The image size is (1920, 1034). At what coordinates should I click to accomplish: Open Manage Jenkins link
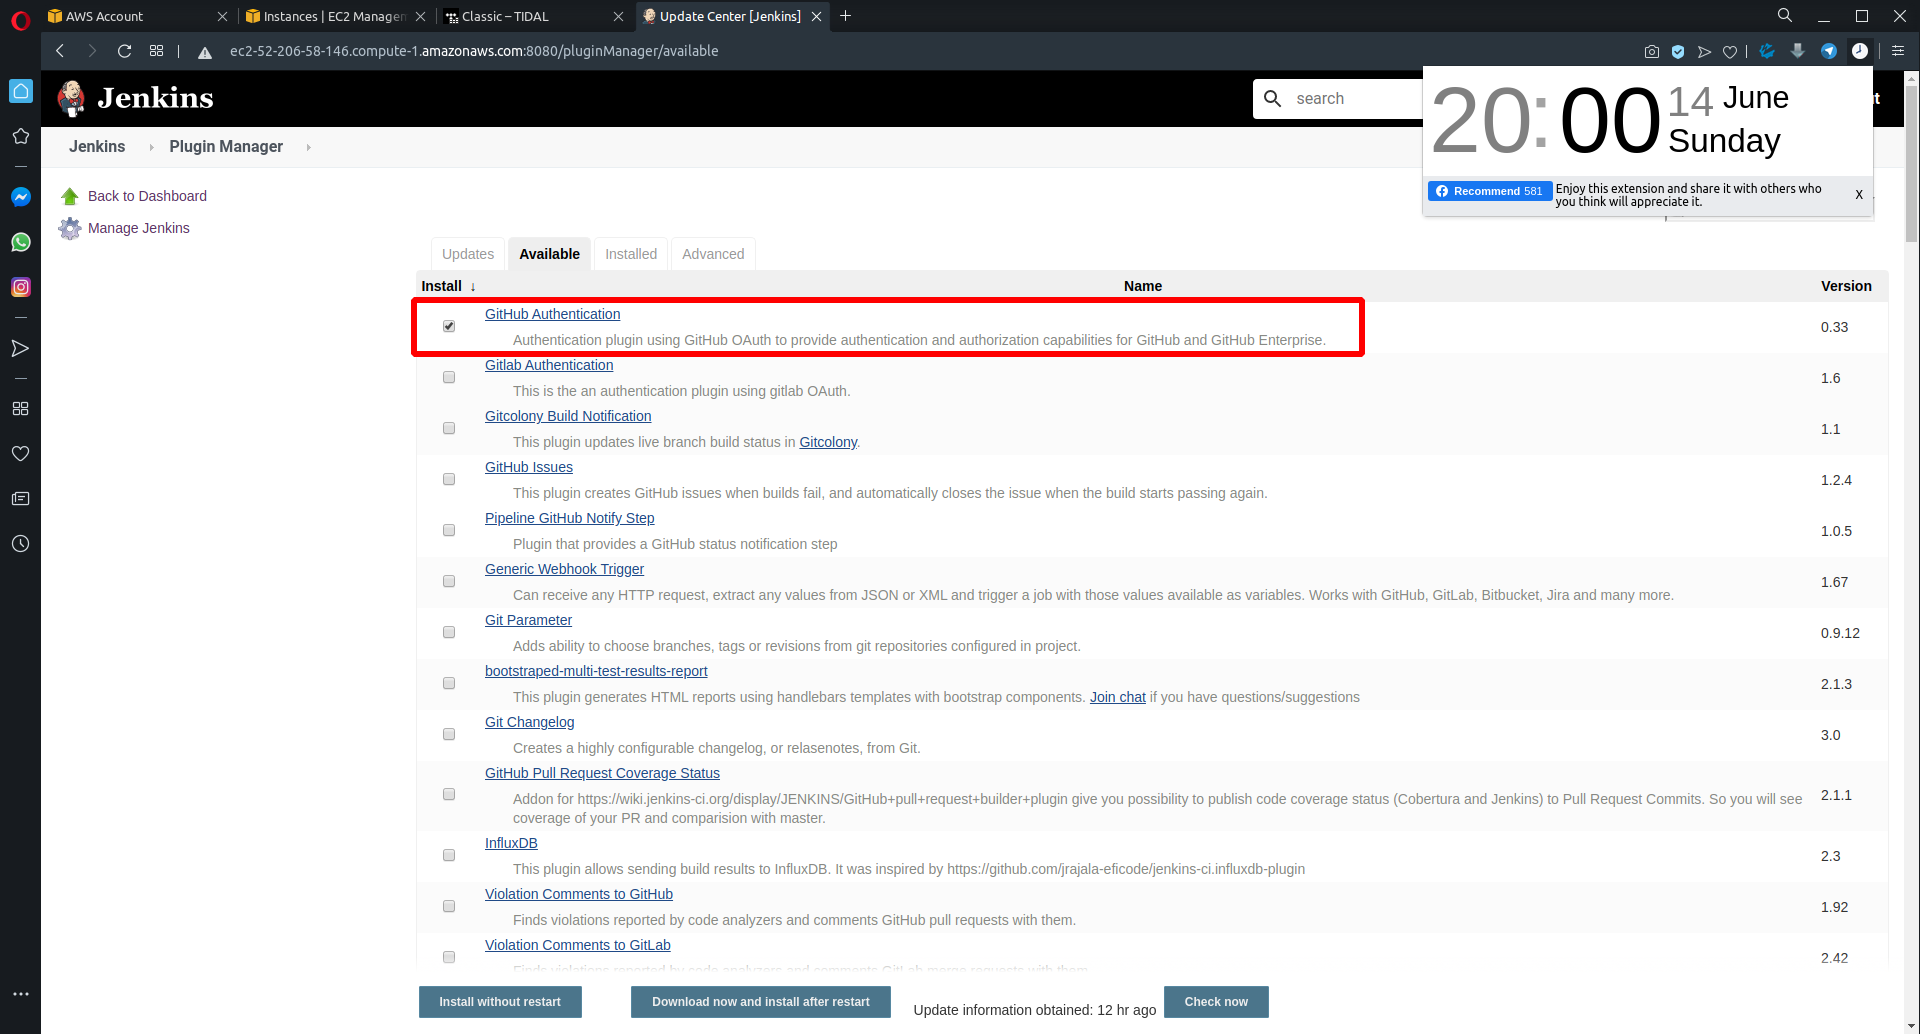tap(138, 228)
